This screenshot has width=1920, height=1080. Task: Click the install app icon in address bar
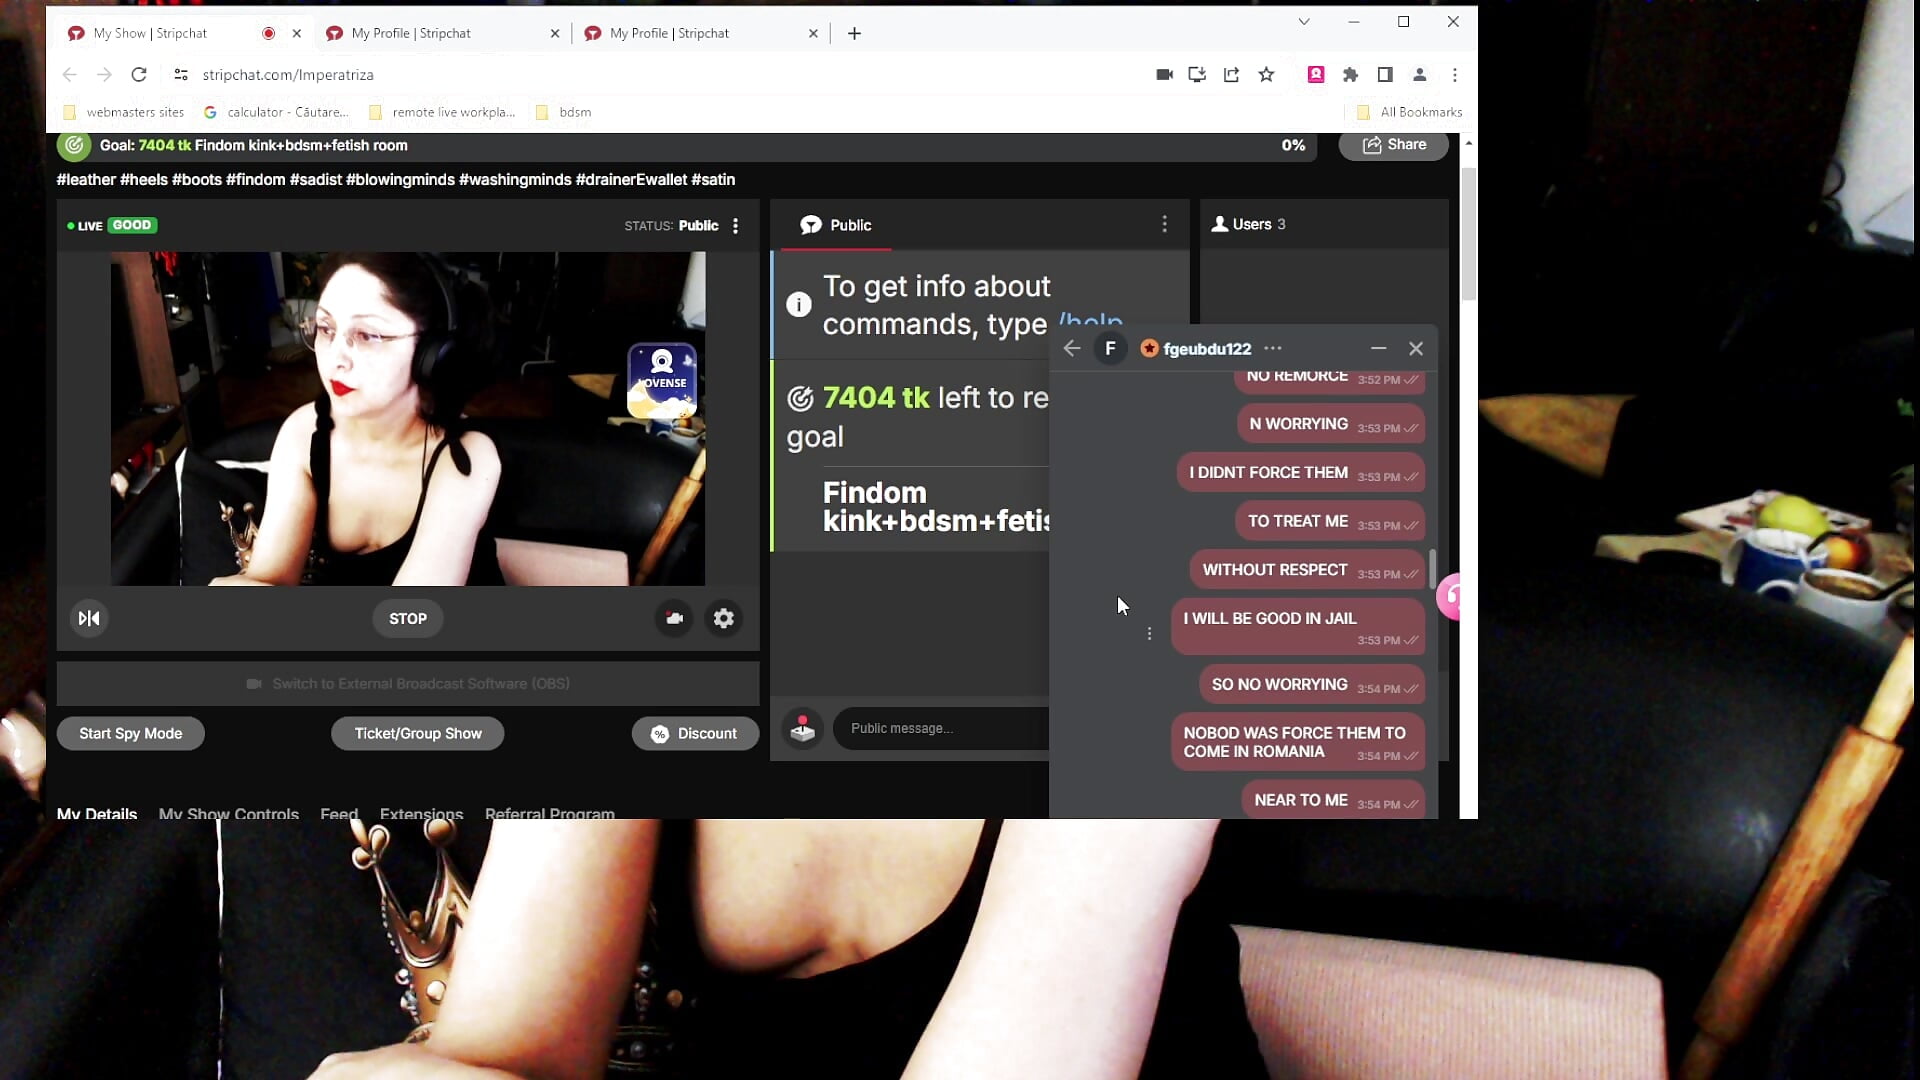[1197, 75]
